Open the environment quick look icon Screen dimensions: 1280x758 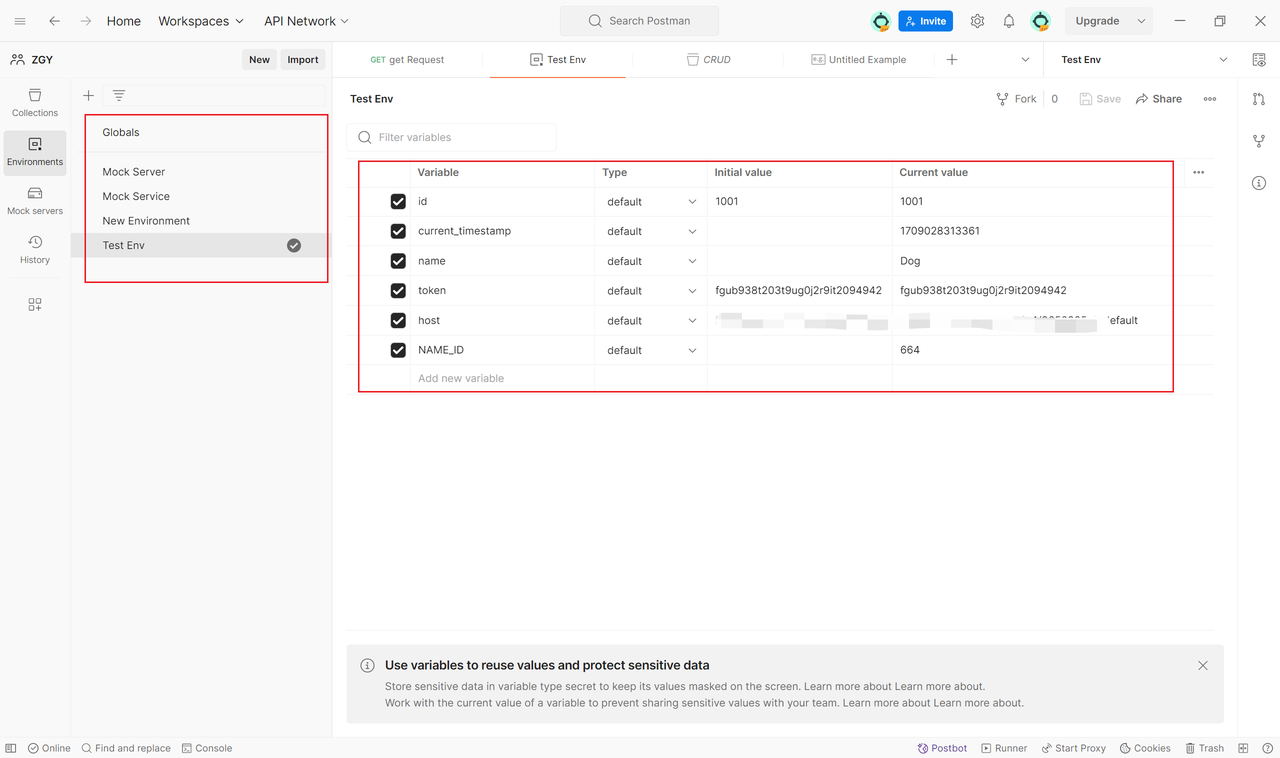pos(1259,60)
